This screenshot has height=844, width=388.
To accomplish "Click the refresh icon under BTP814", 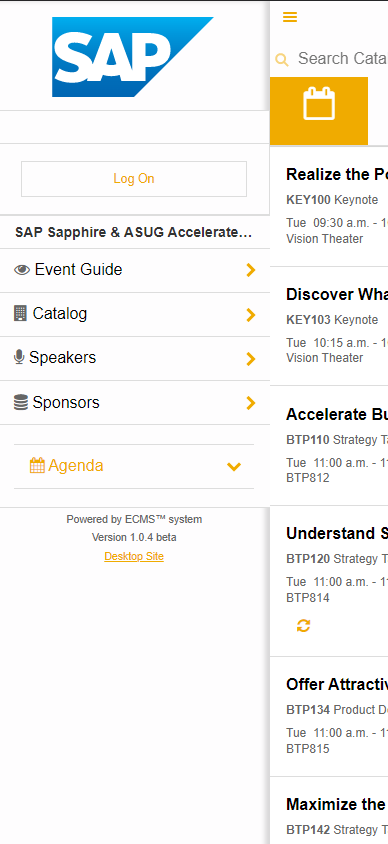I will pos(304,625).
